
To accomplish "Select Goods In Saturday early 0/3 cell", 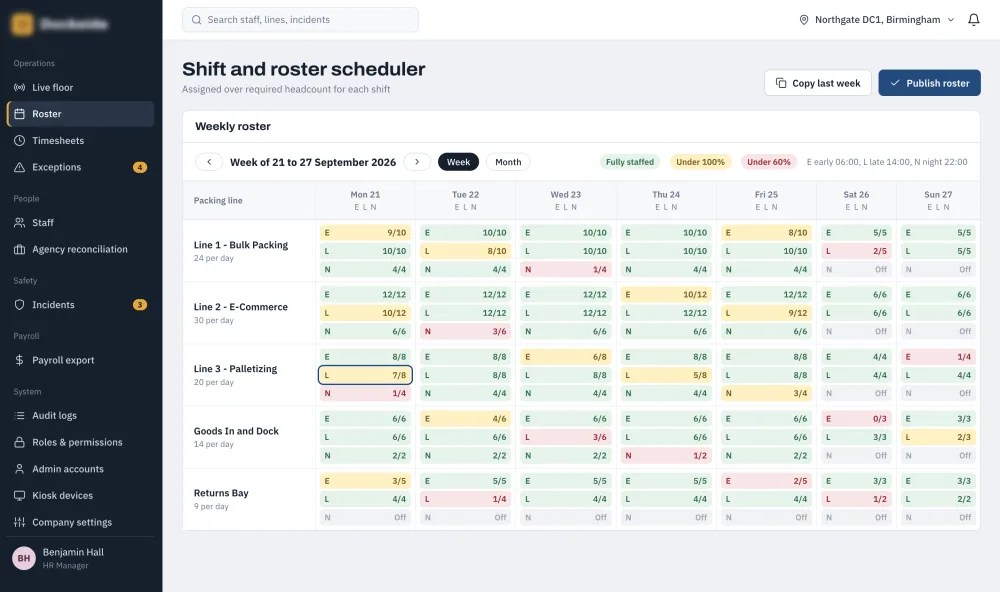I will pyautogui.click(x=857, y=419).
